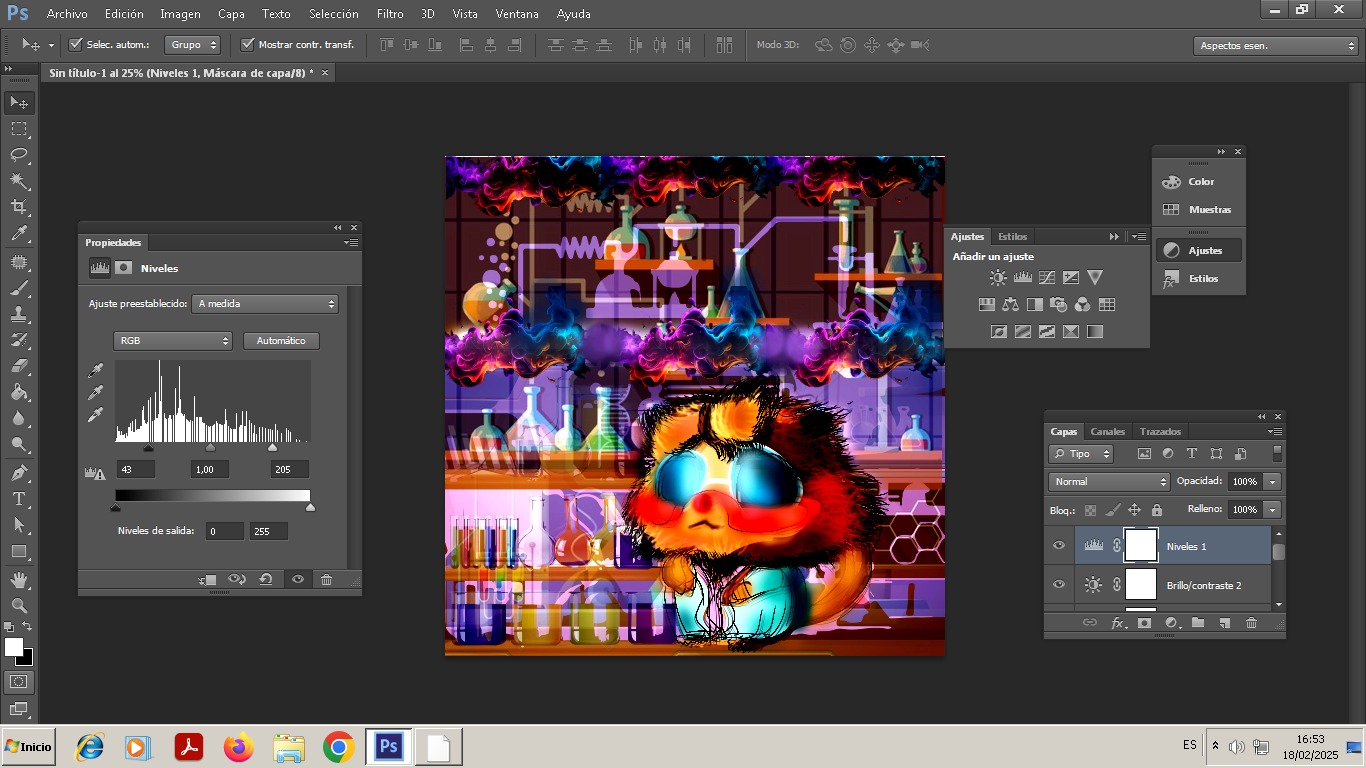
Task: Toggle lock transparent pixels
Action: (x=1091, y=510)
